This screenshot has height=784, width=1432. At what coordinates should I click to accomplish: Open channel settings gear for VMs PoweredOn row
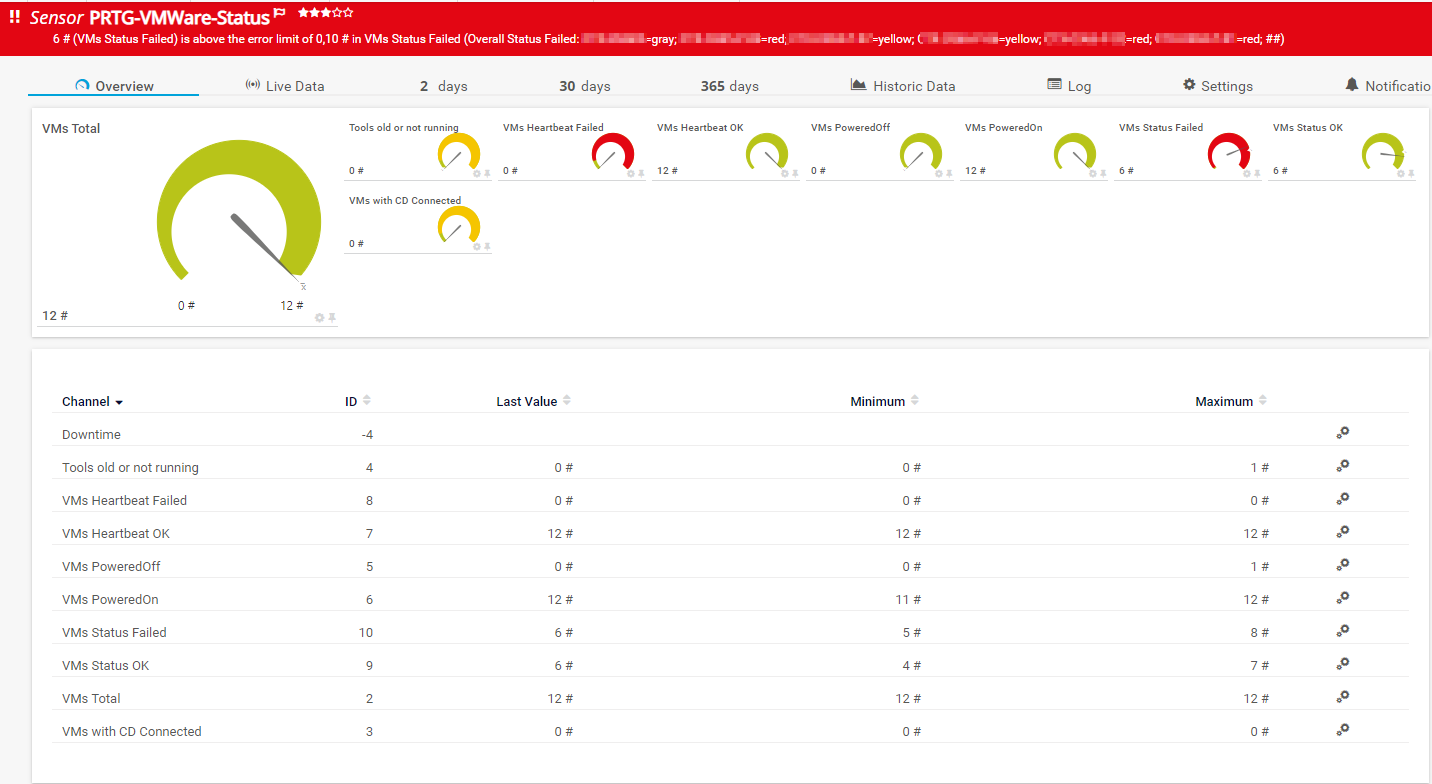[x=1342, y=597]
